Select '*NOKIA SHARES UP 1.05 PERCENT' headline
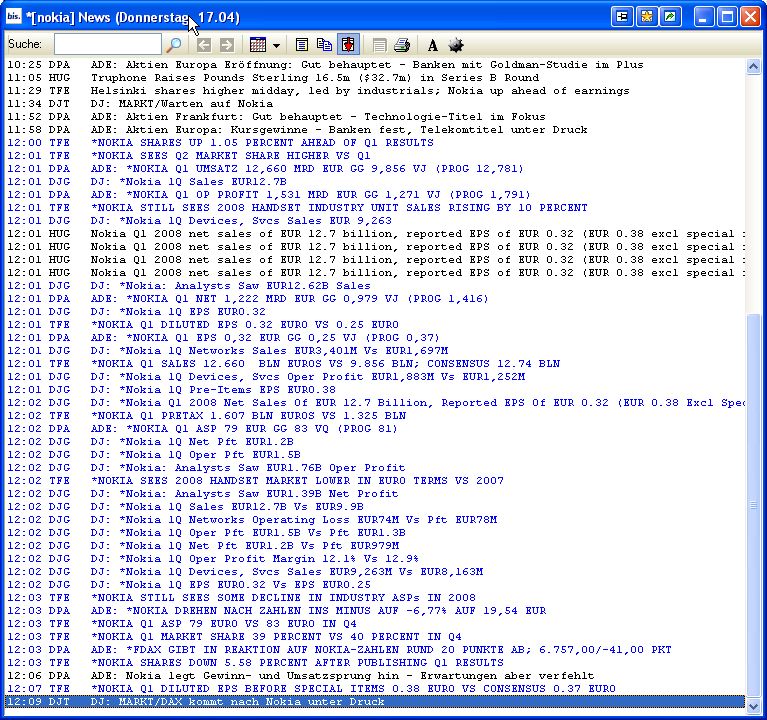The image size is (767, 720). point(376,143)
